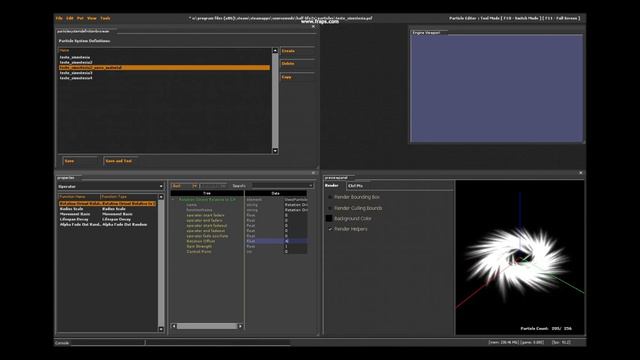Click the Create button

(x=297, y=51)
